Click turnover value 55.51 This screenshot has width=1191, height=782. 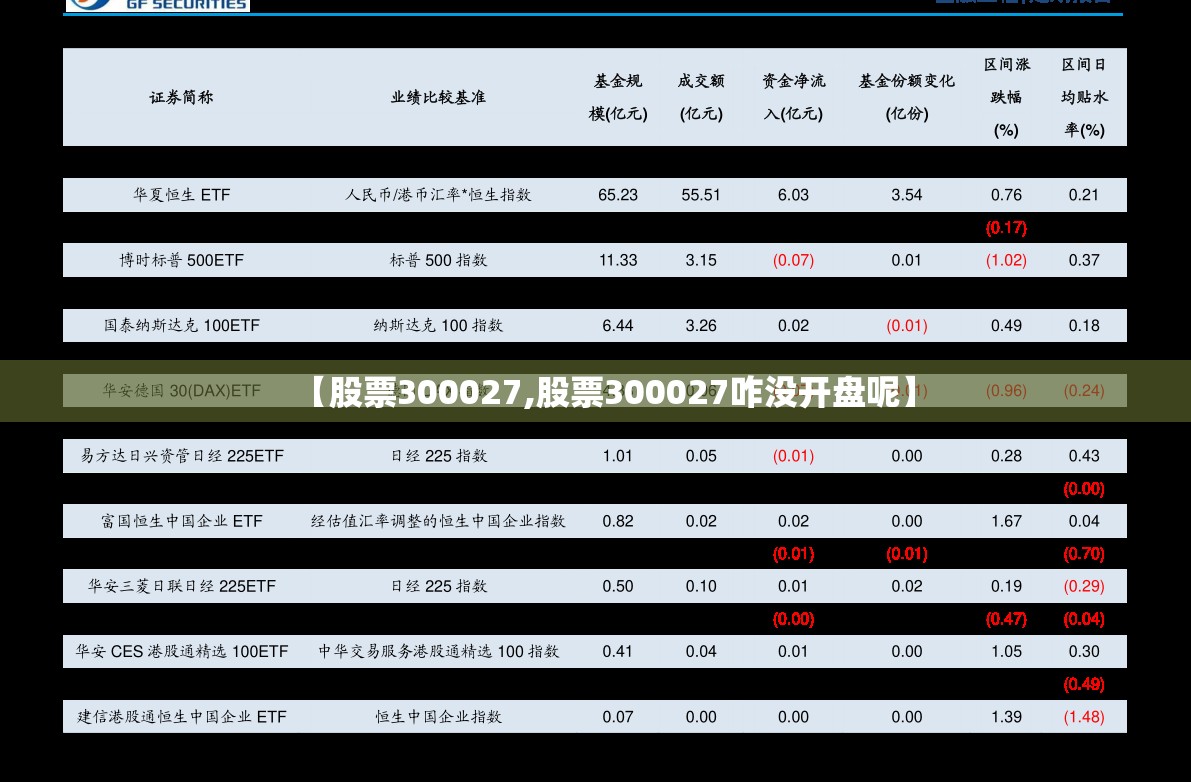tap(700, 195)
